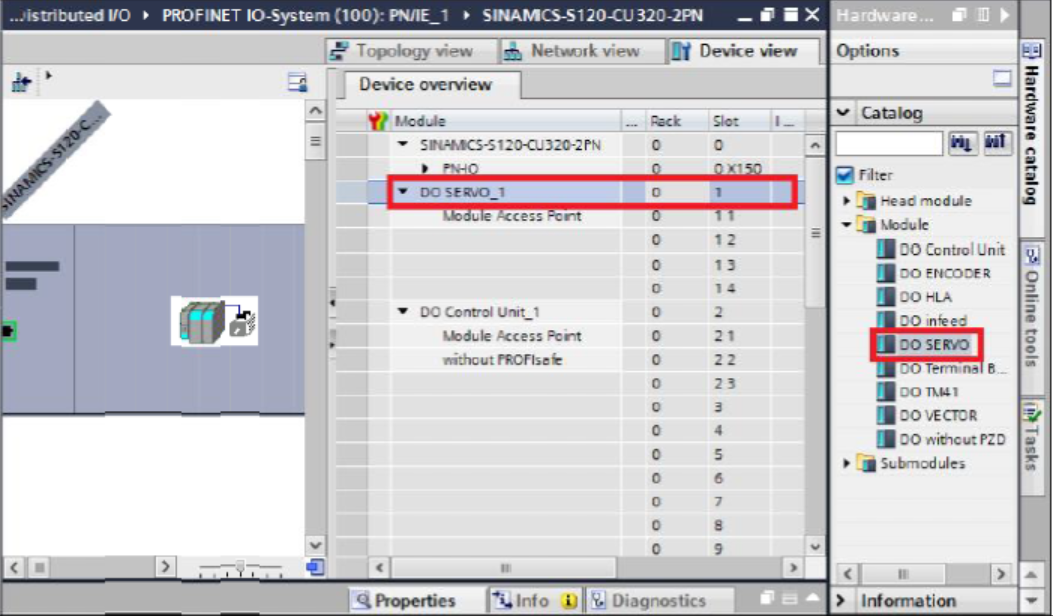Select DO SERVO in catalog
This screenshot has height=616, width=1053.
[935, 345]
